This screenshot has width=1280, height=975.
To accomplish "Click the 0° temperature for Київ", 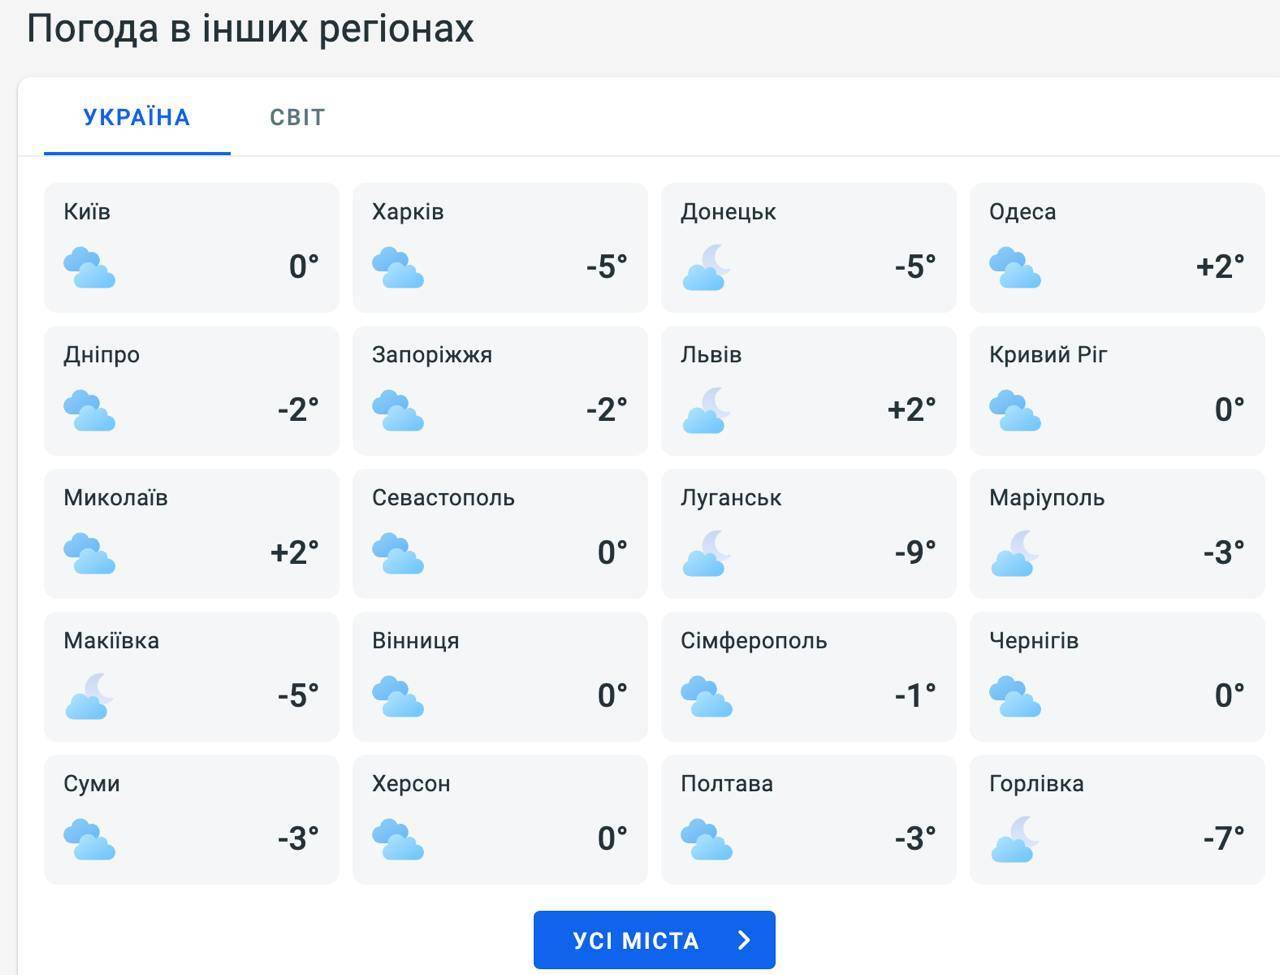I will click(304, 267).
